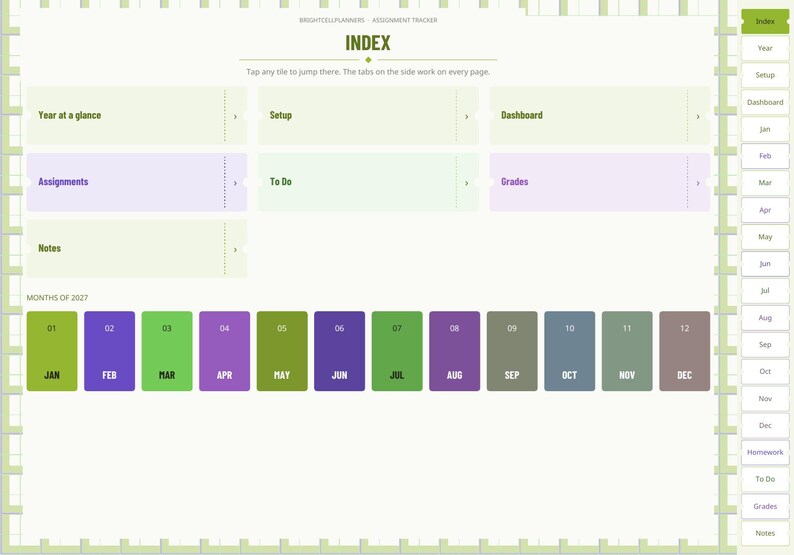Switch to the Dashboard side tab
Viewport: 794px width, 555px height.
(x=765, y=102)
